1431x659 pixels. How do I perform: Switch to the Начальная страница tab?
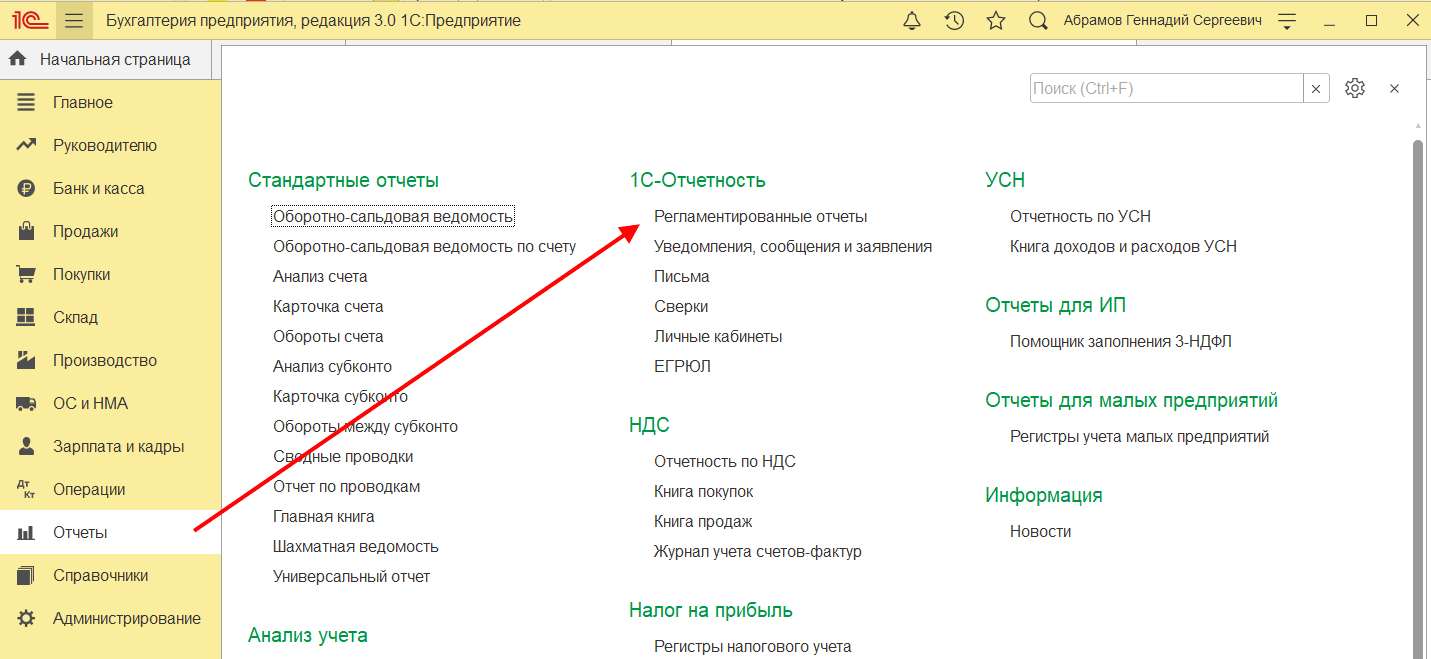pos(105,59)
